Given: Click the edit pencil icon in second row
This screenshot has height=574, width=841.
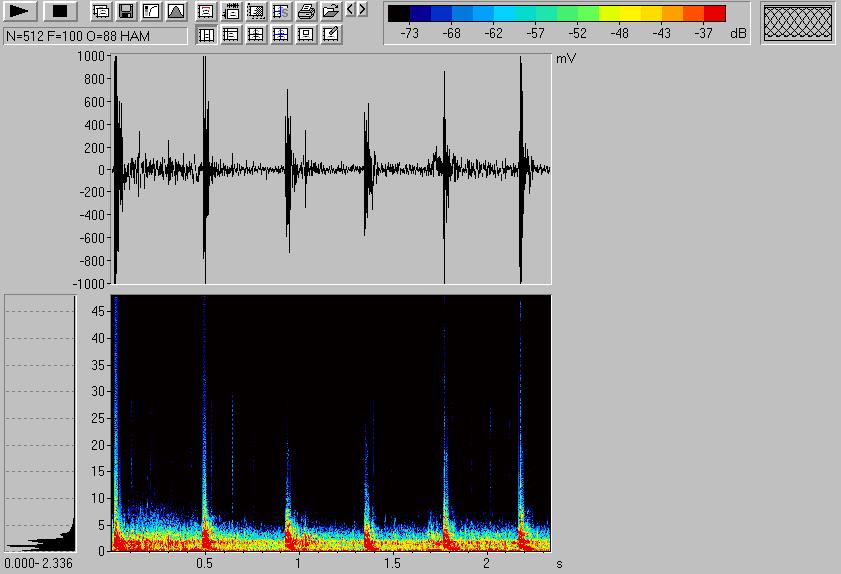Looking at the screenshot, I should click(331, 35).
